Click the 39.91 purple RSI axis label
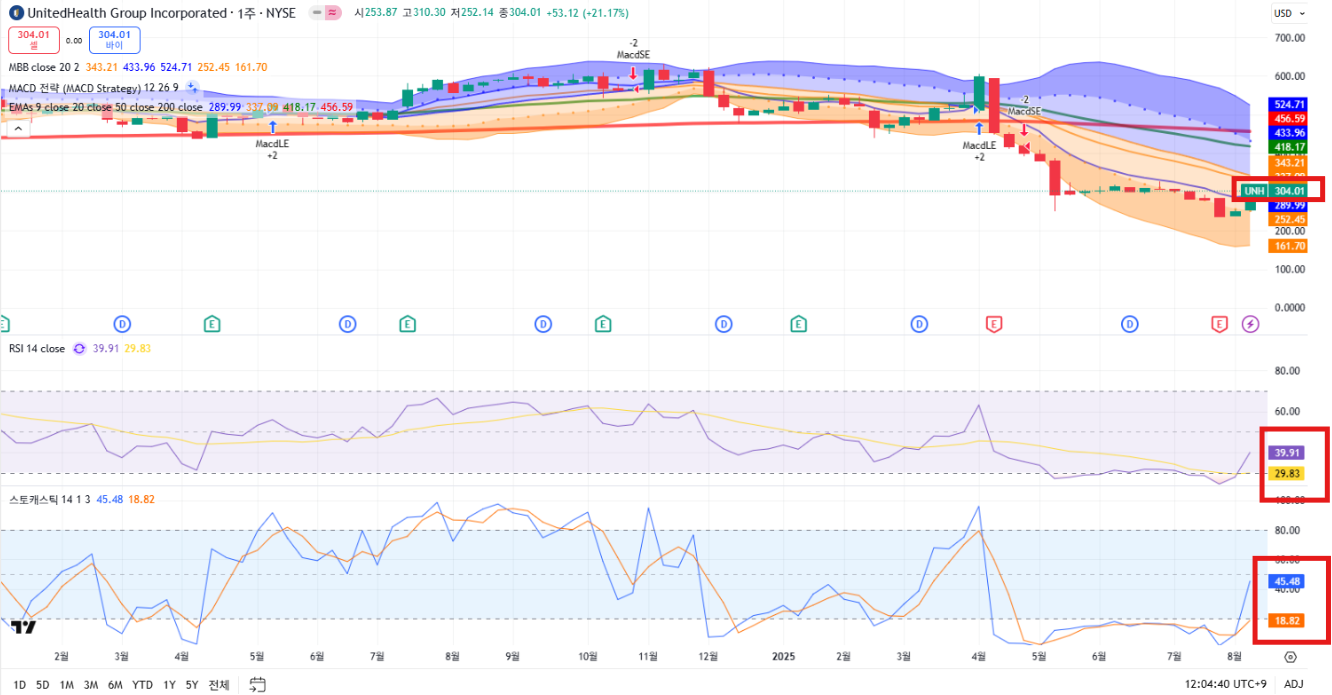This screenshot has width=1332, height=695. tap(1286, 452)
